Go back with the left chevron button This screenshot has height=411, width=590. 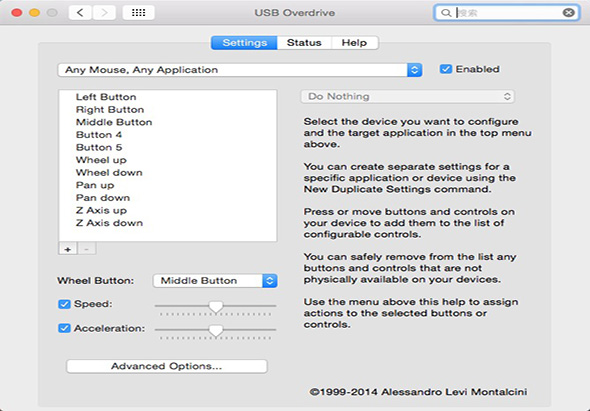(80, 13)
